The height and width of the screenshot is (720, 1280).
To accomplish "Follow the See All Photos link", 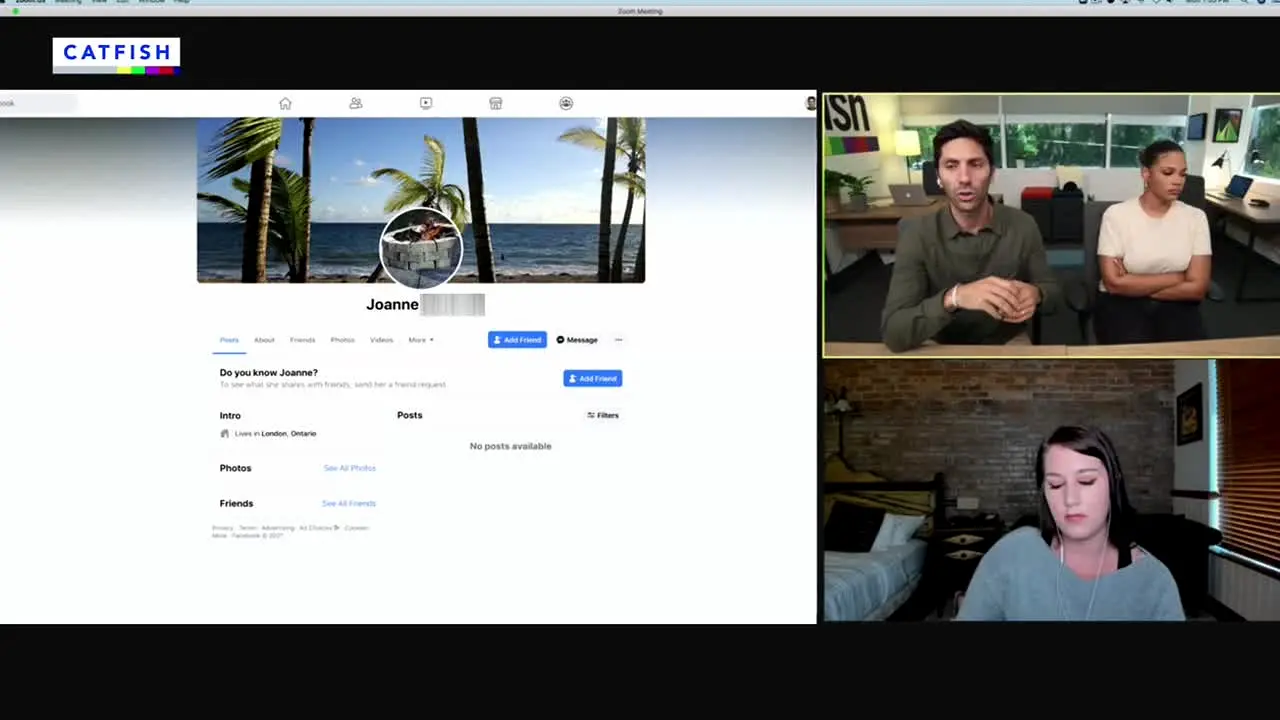I will pos(349,468).
